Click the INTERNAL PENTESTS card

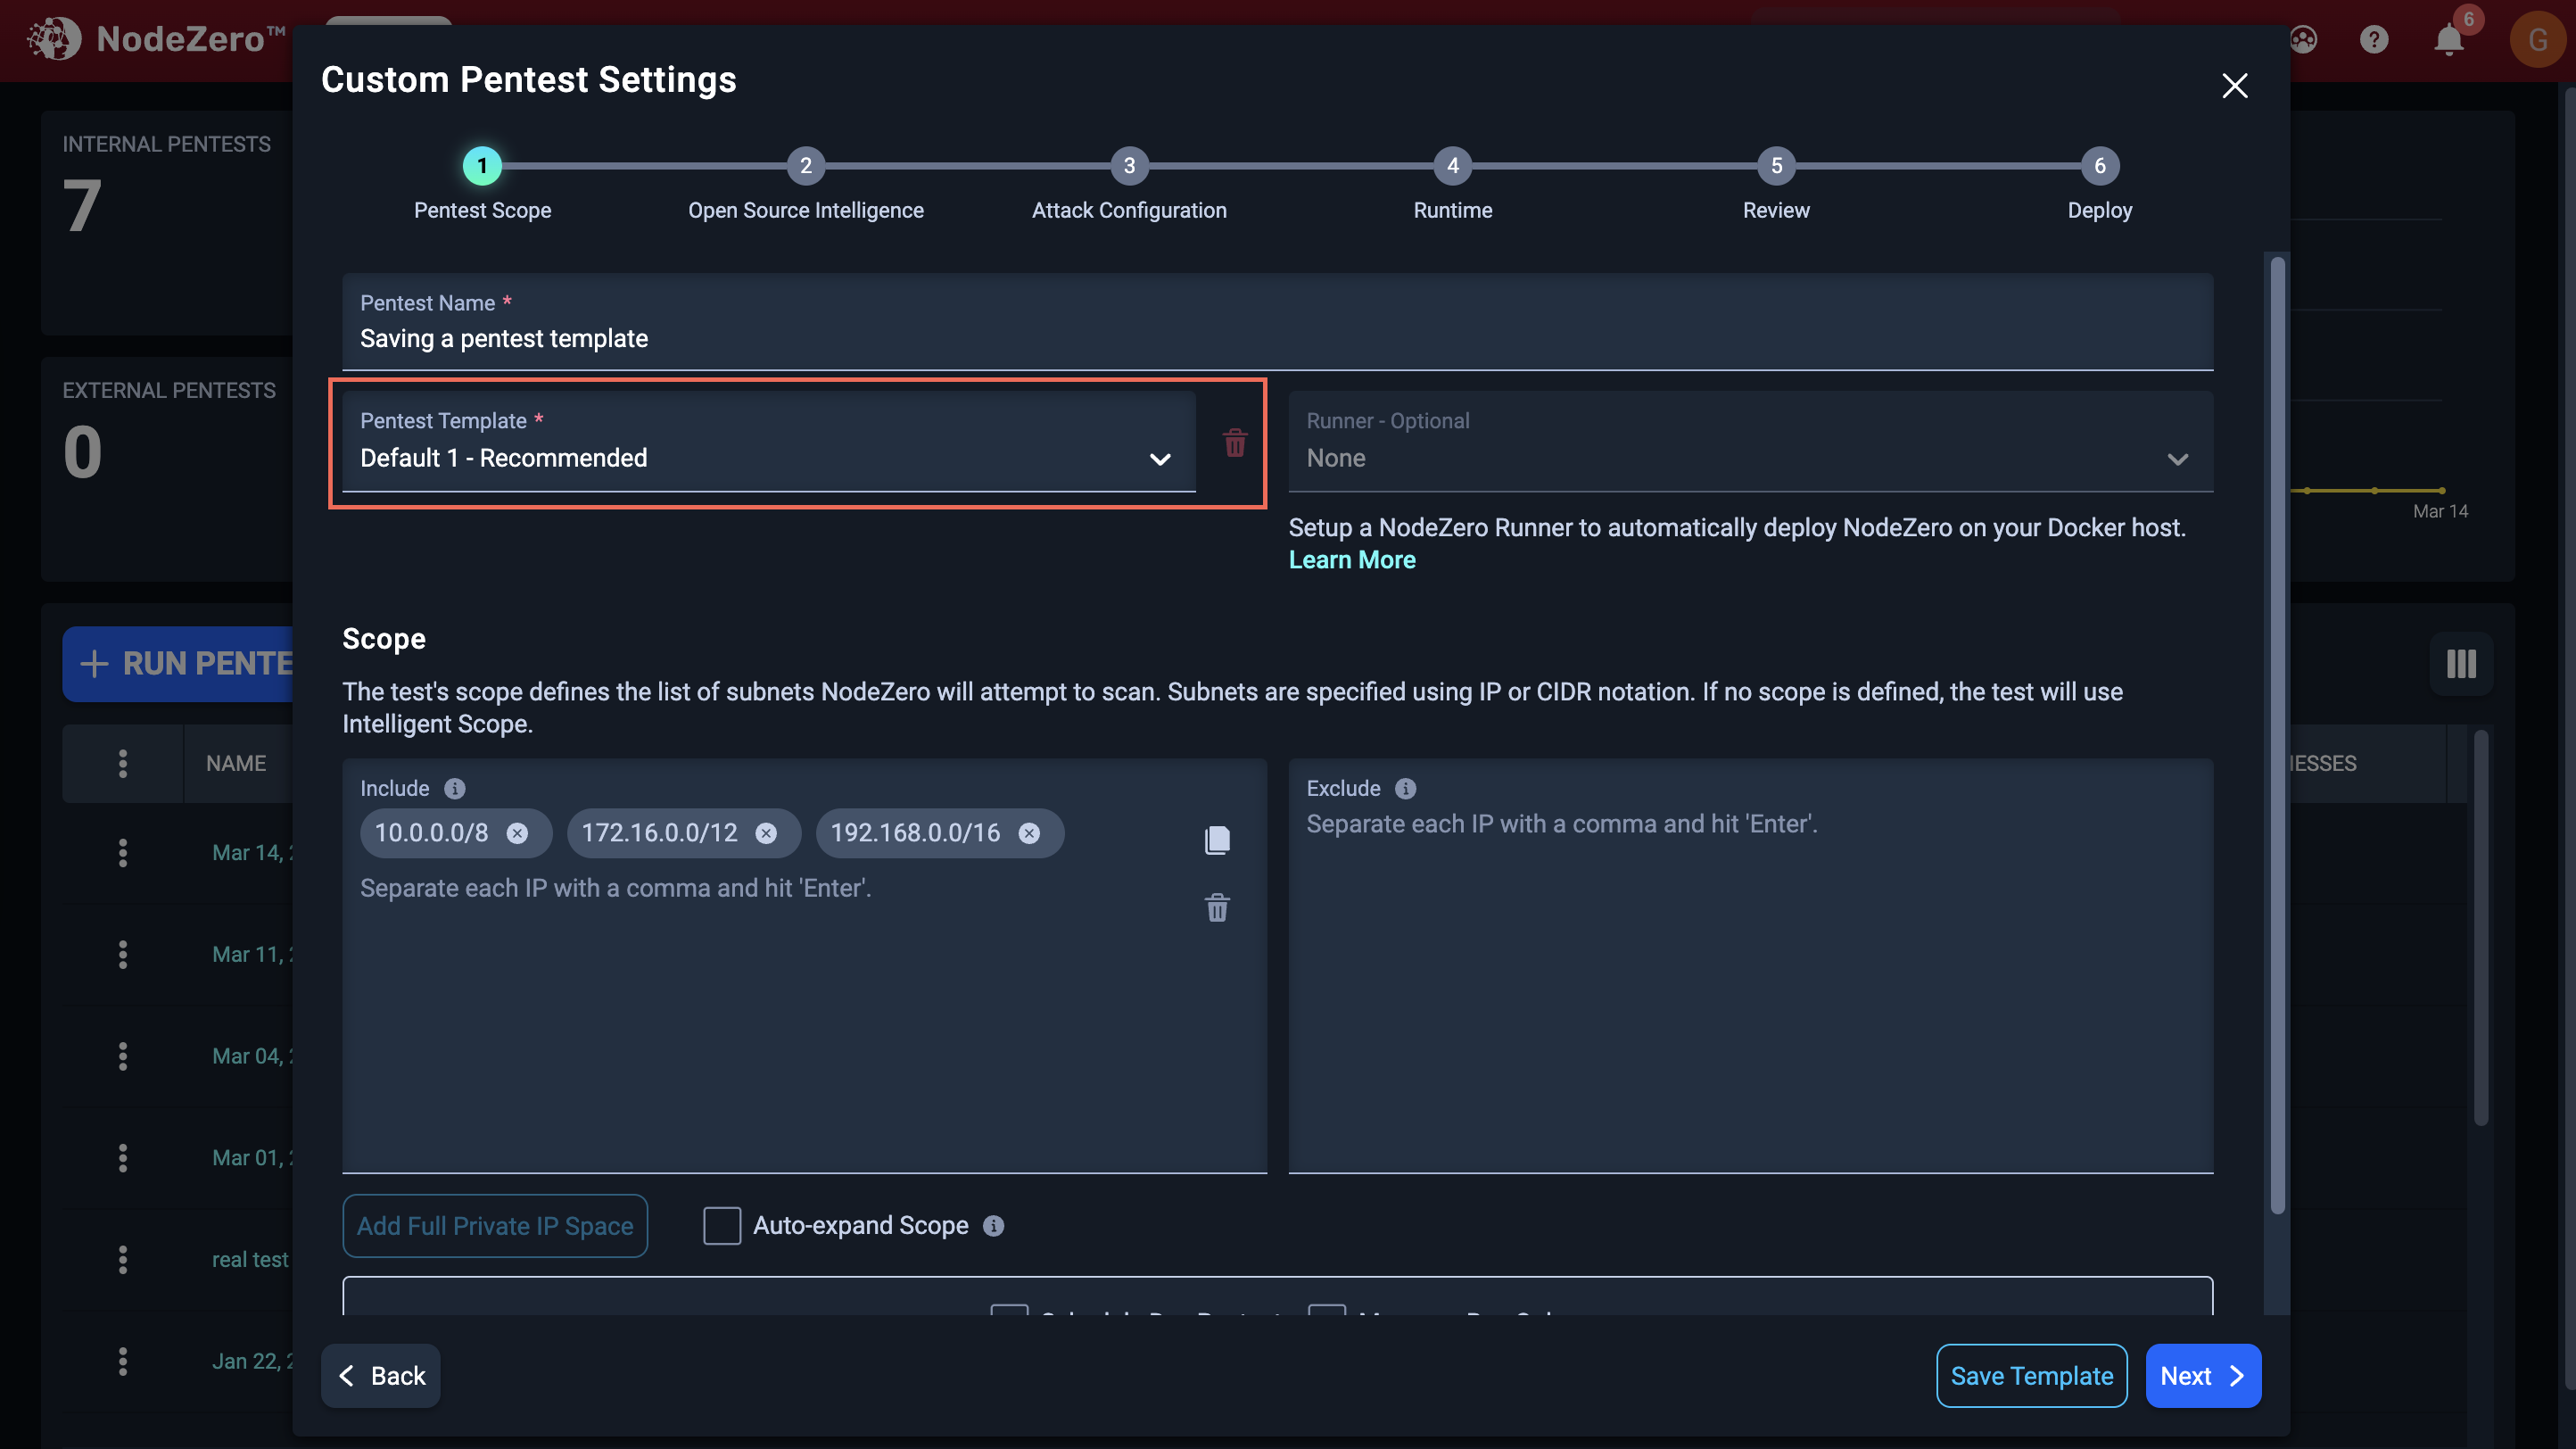pos(167,222)
